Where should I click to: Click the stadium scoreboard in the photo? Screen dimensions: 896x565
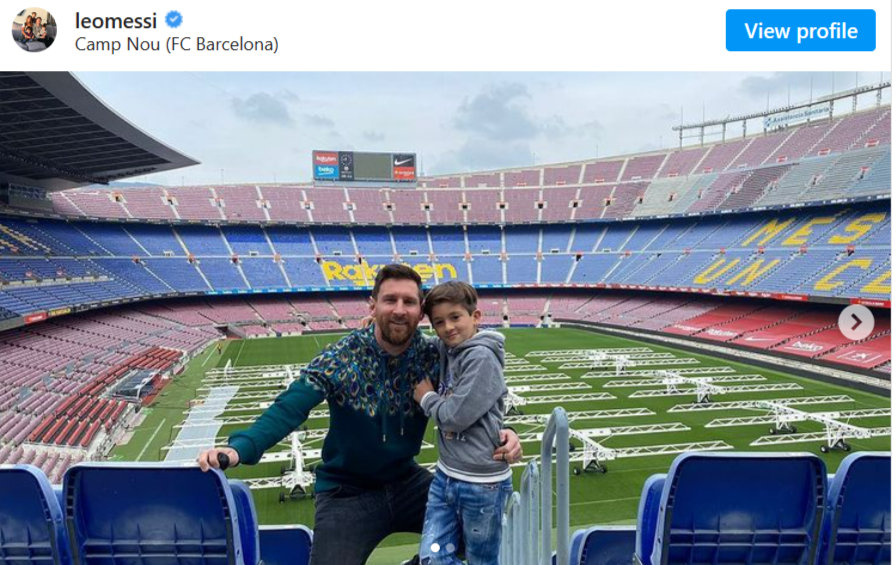(364, 166)
